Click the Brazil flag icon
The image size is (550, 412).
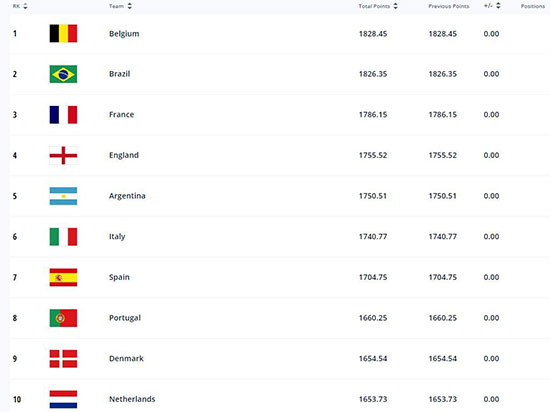coord(63,74)
